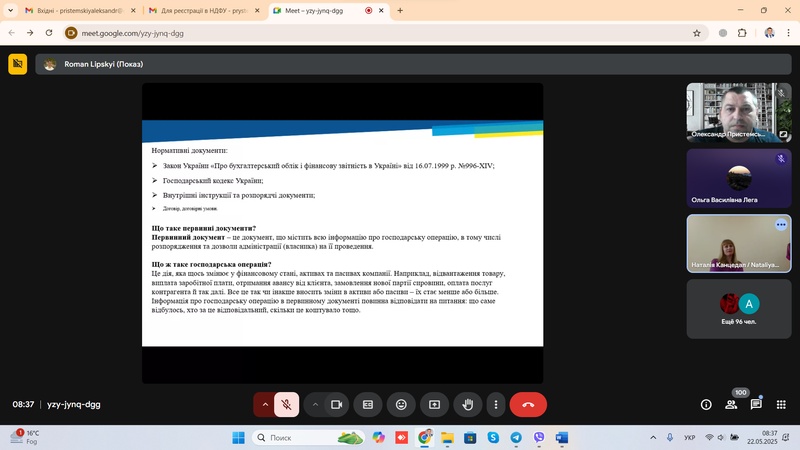Select the Наталія Канцедал video tile

[x=739, y=244]
